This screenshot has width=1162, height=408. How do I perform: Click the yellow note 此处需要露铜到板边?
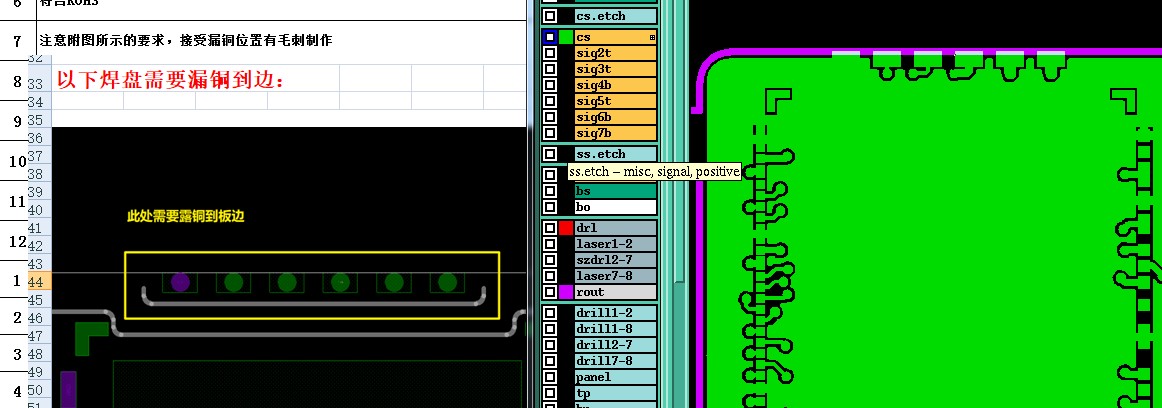pos(186,216)
